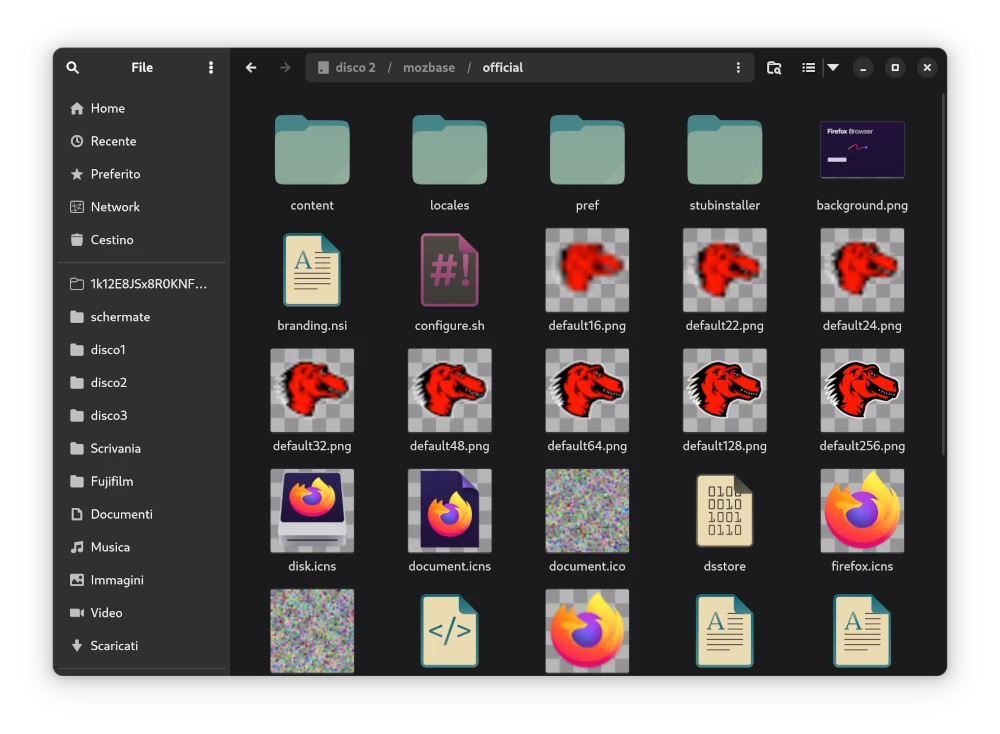The width and height of the screenshot is (1000, 734).
Task: Select the code file icon with angle brackets
Action: 450,631
